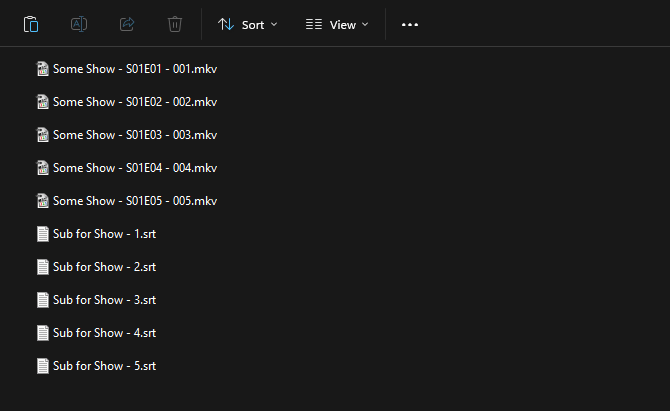Click the Paste clipboard icon
The image size is (670, 411).
pos(31,24)
